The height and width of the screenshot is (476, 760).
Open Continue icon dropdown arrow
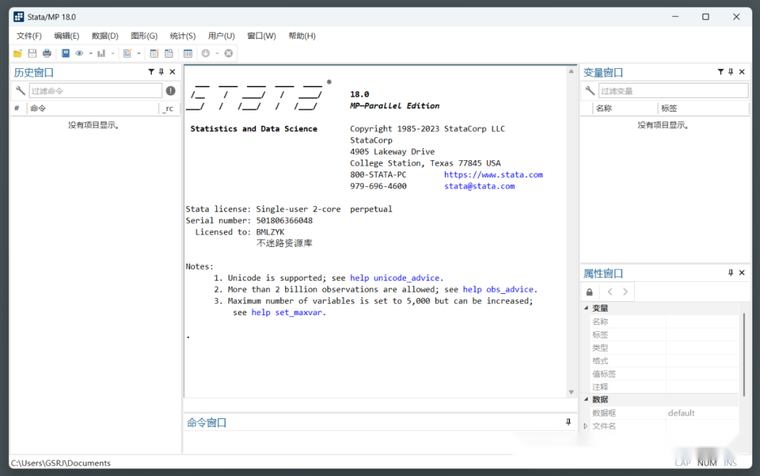[x=217, y=53]
